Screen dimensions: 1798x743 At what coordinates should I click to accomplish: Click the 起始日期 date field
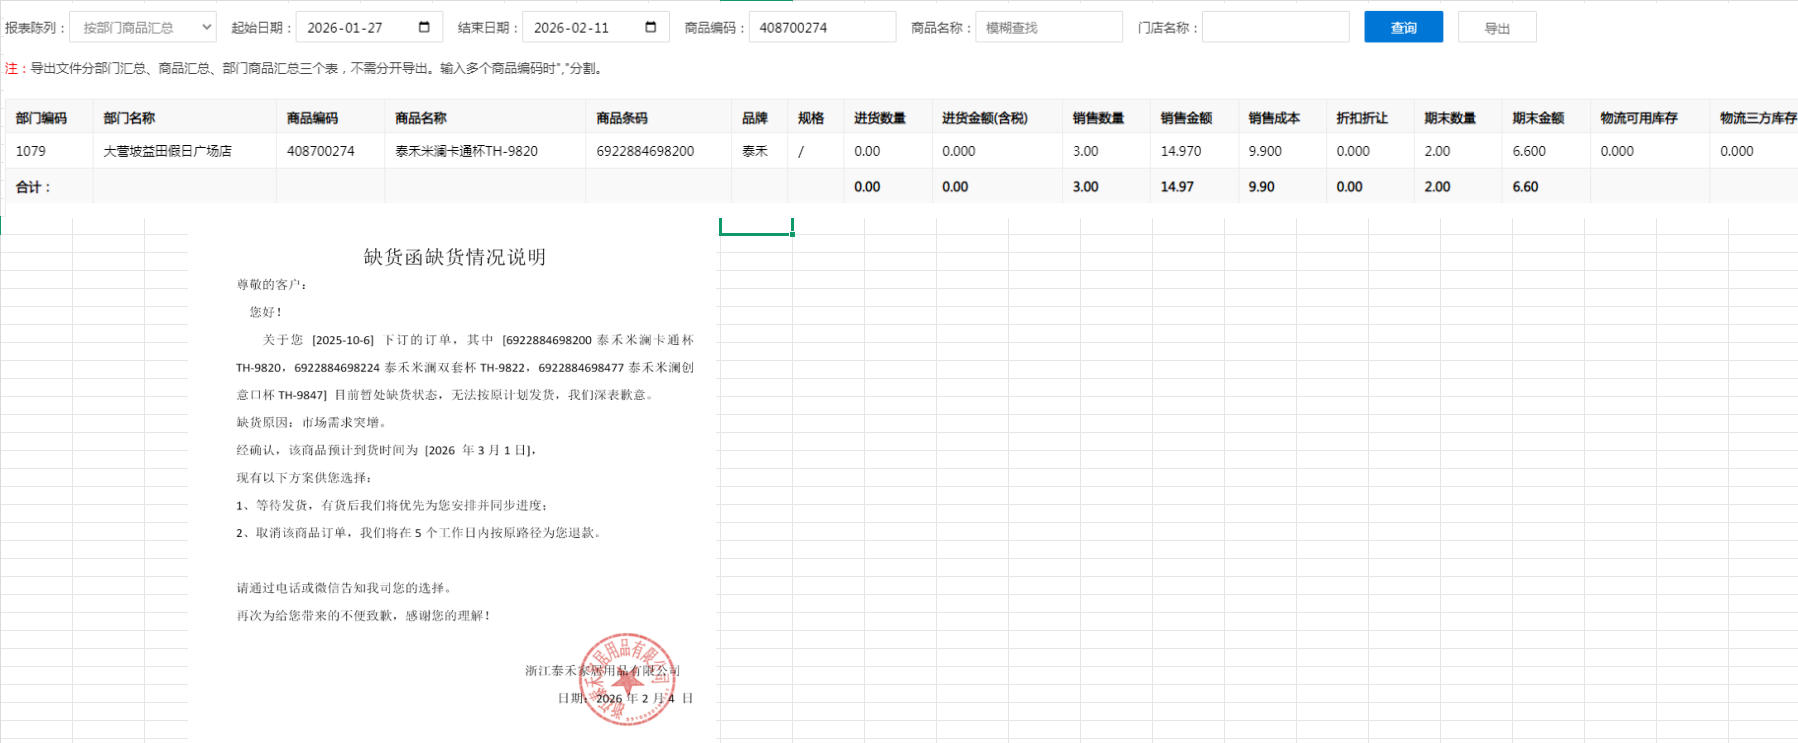point(358,27)
